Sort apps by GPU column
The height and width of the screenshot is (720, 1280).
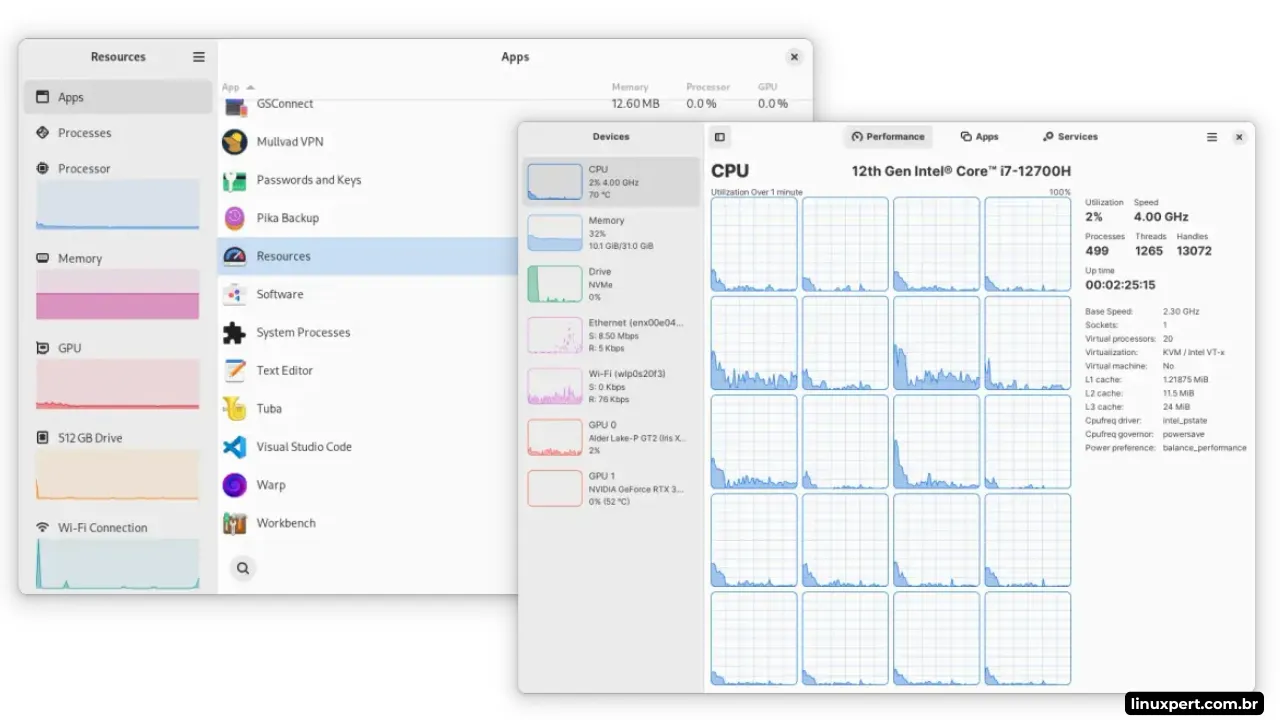pos(767,87)
